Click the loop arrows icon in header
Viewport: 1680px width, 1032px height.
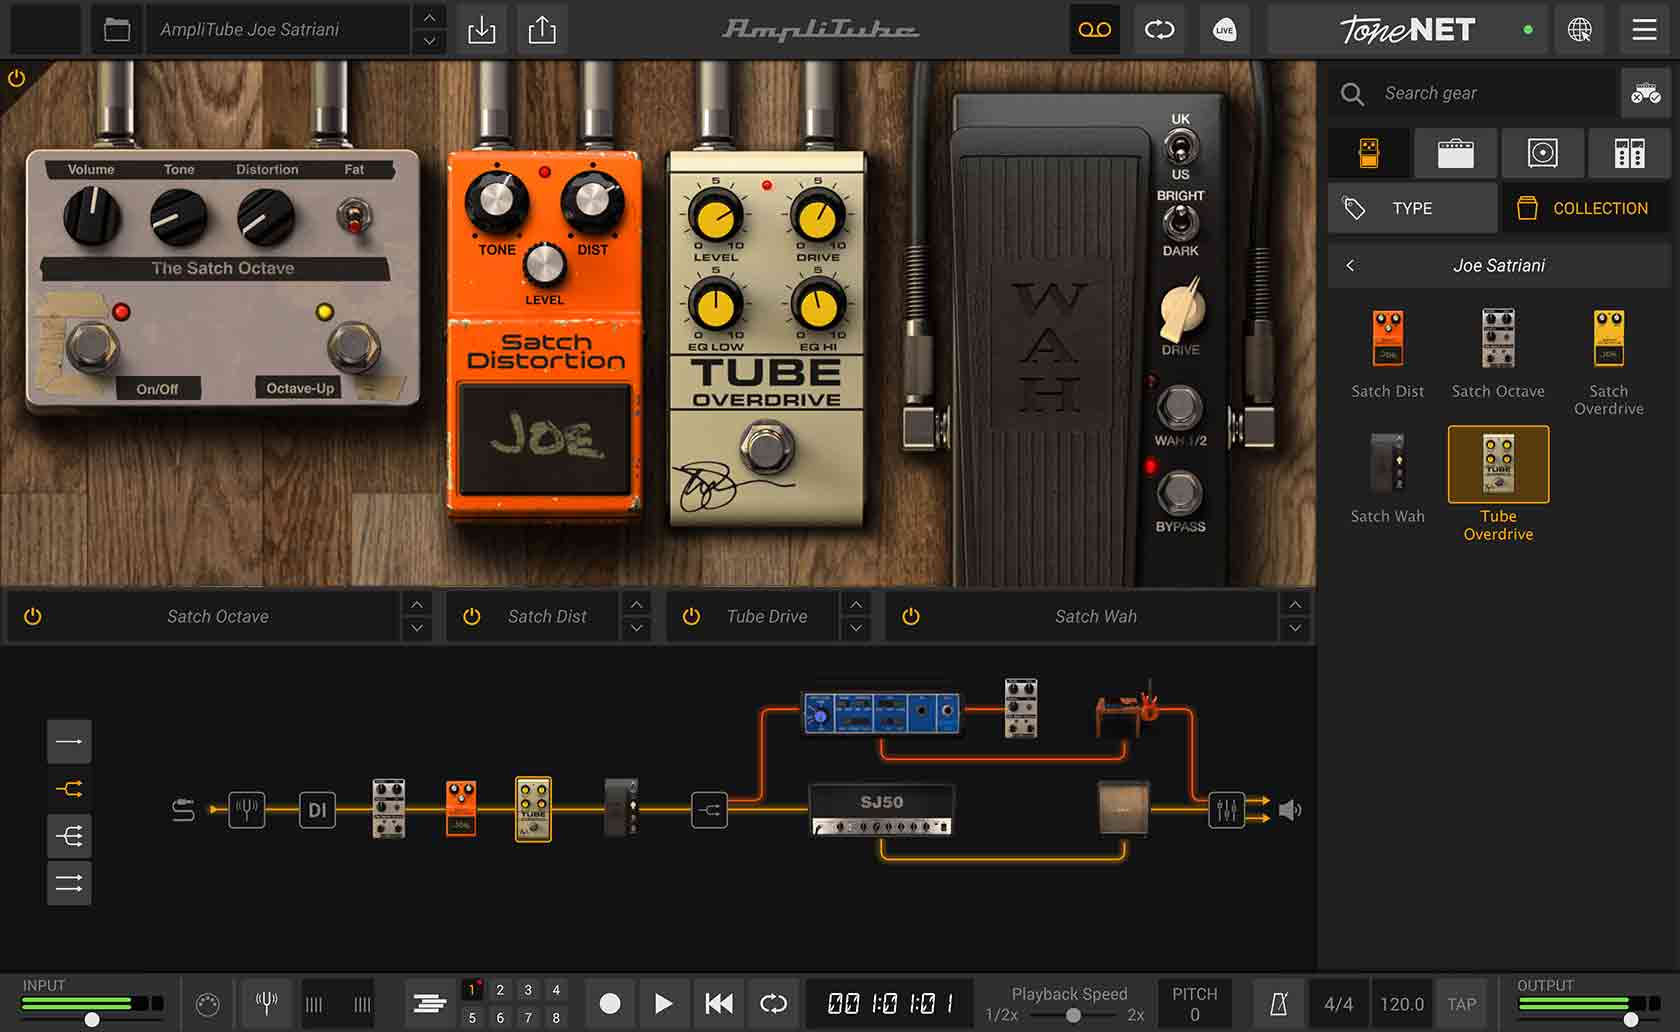point(1159,29)
